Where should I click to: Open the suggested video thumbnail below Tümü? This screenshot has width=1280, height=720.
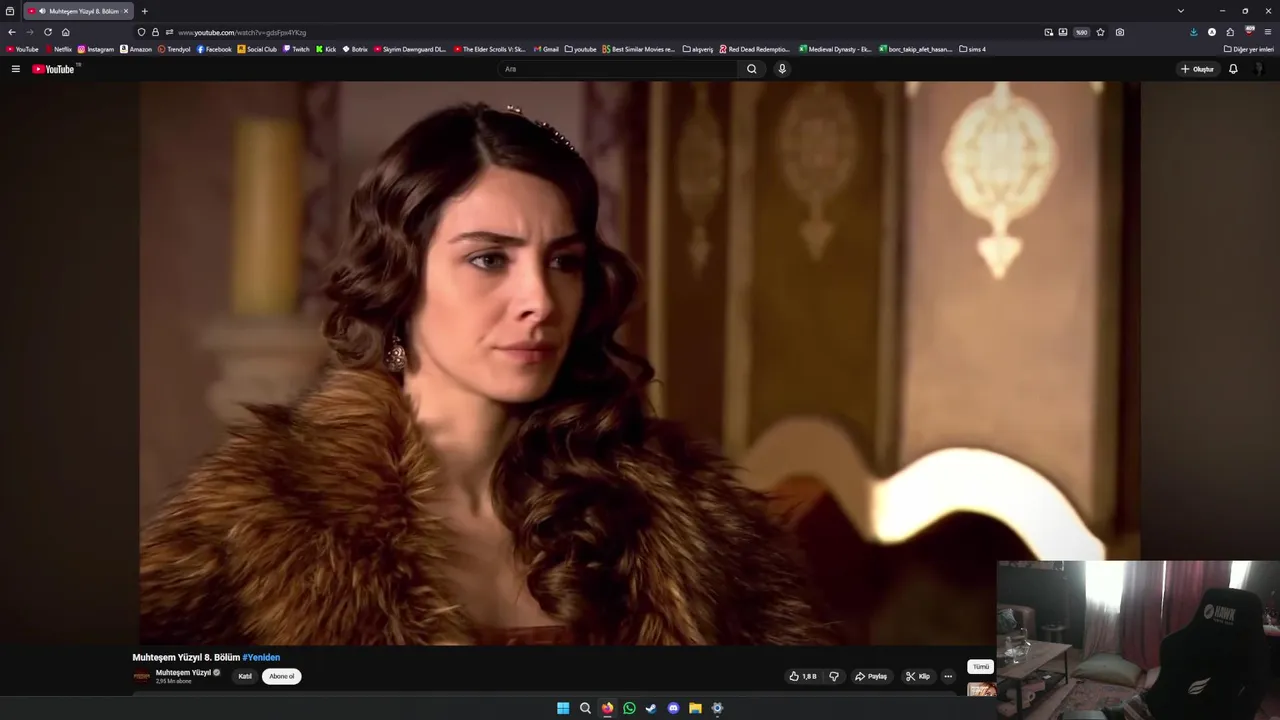tap(981, 689)
